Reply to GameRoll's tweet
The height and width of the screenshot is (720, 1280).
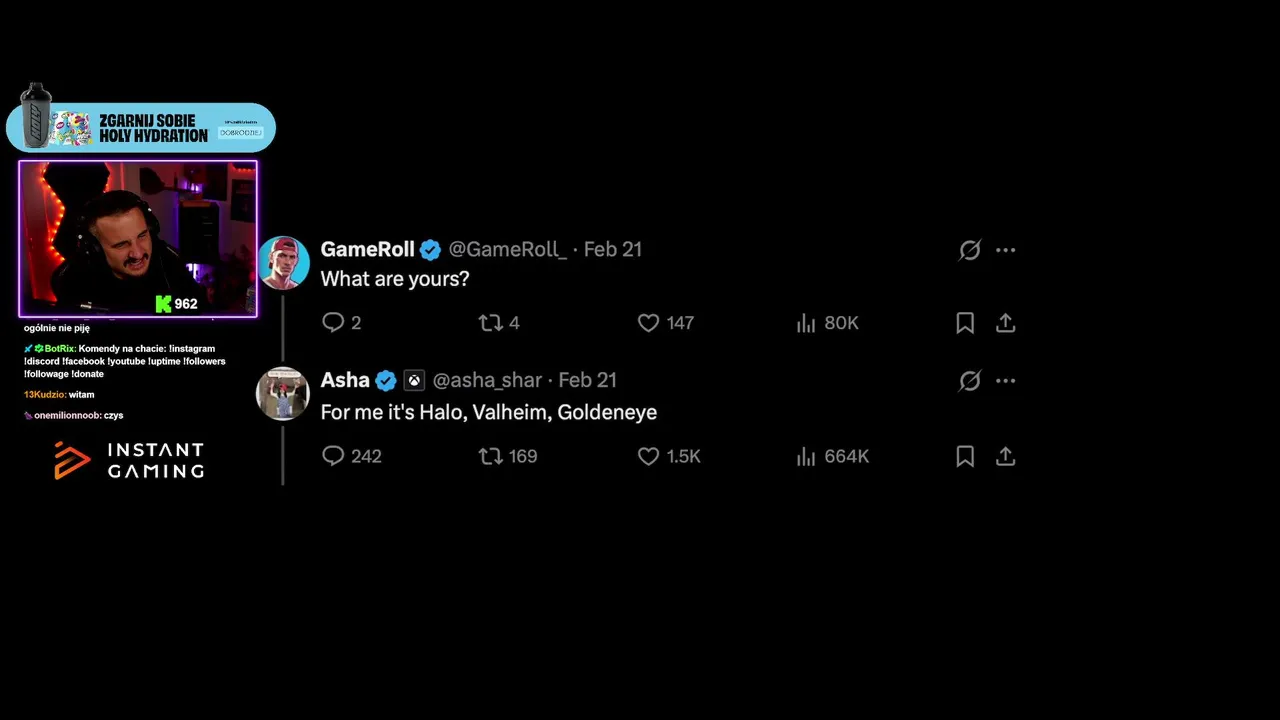click(333, 322)
